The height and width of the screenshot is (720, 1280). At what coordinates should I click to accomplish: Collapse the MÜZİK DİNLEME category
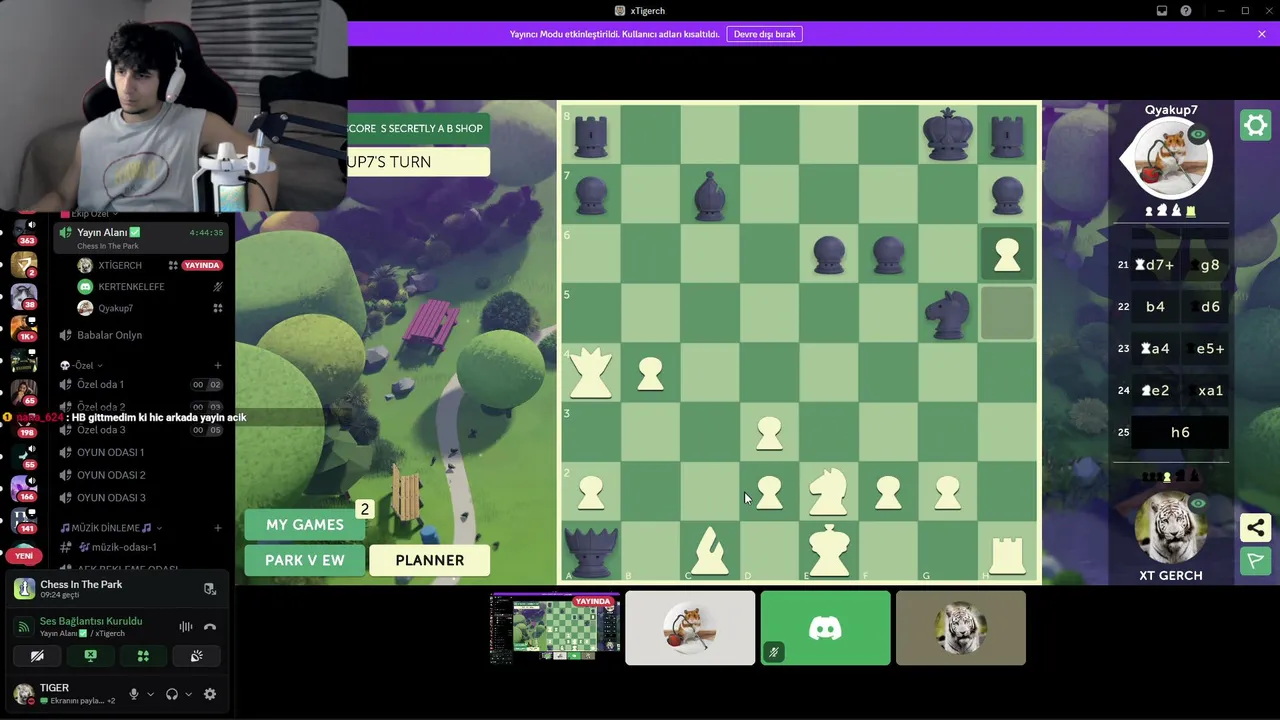point(110,528)
